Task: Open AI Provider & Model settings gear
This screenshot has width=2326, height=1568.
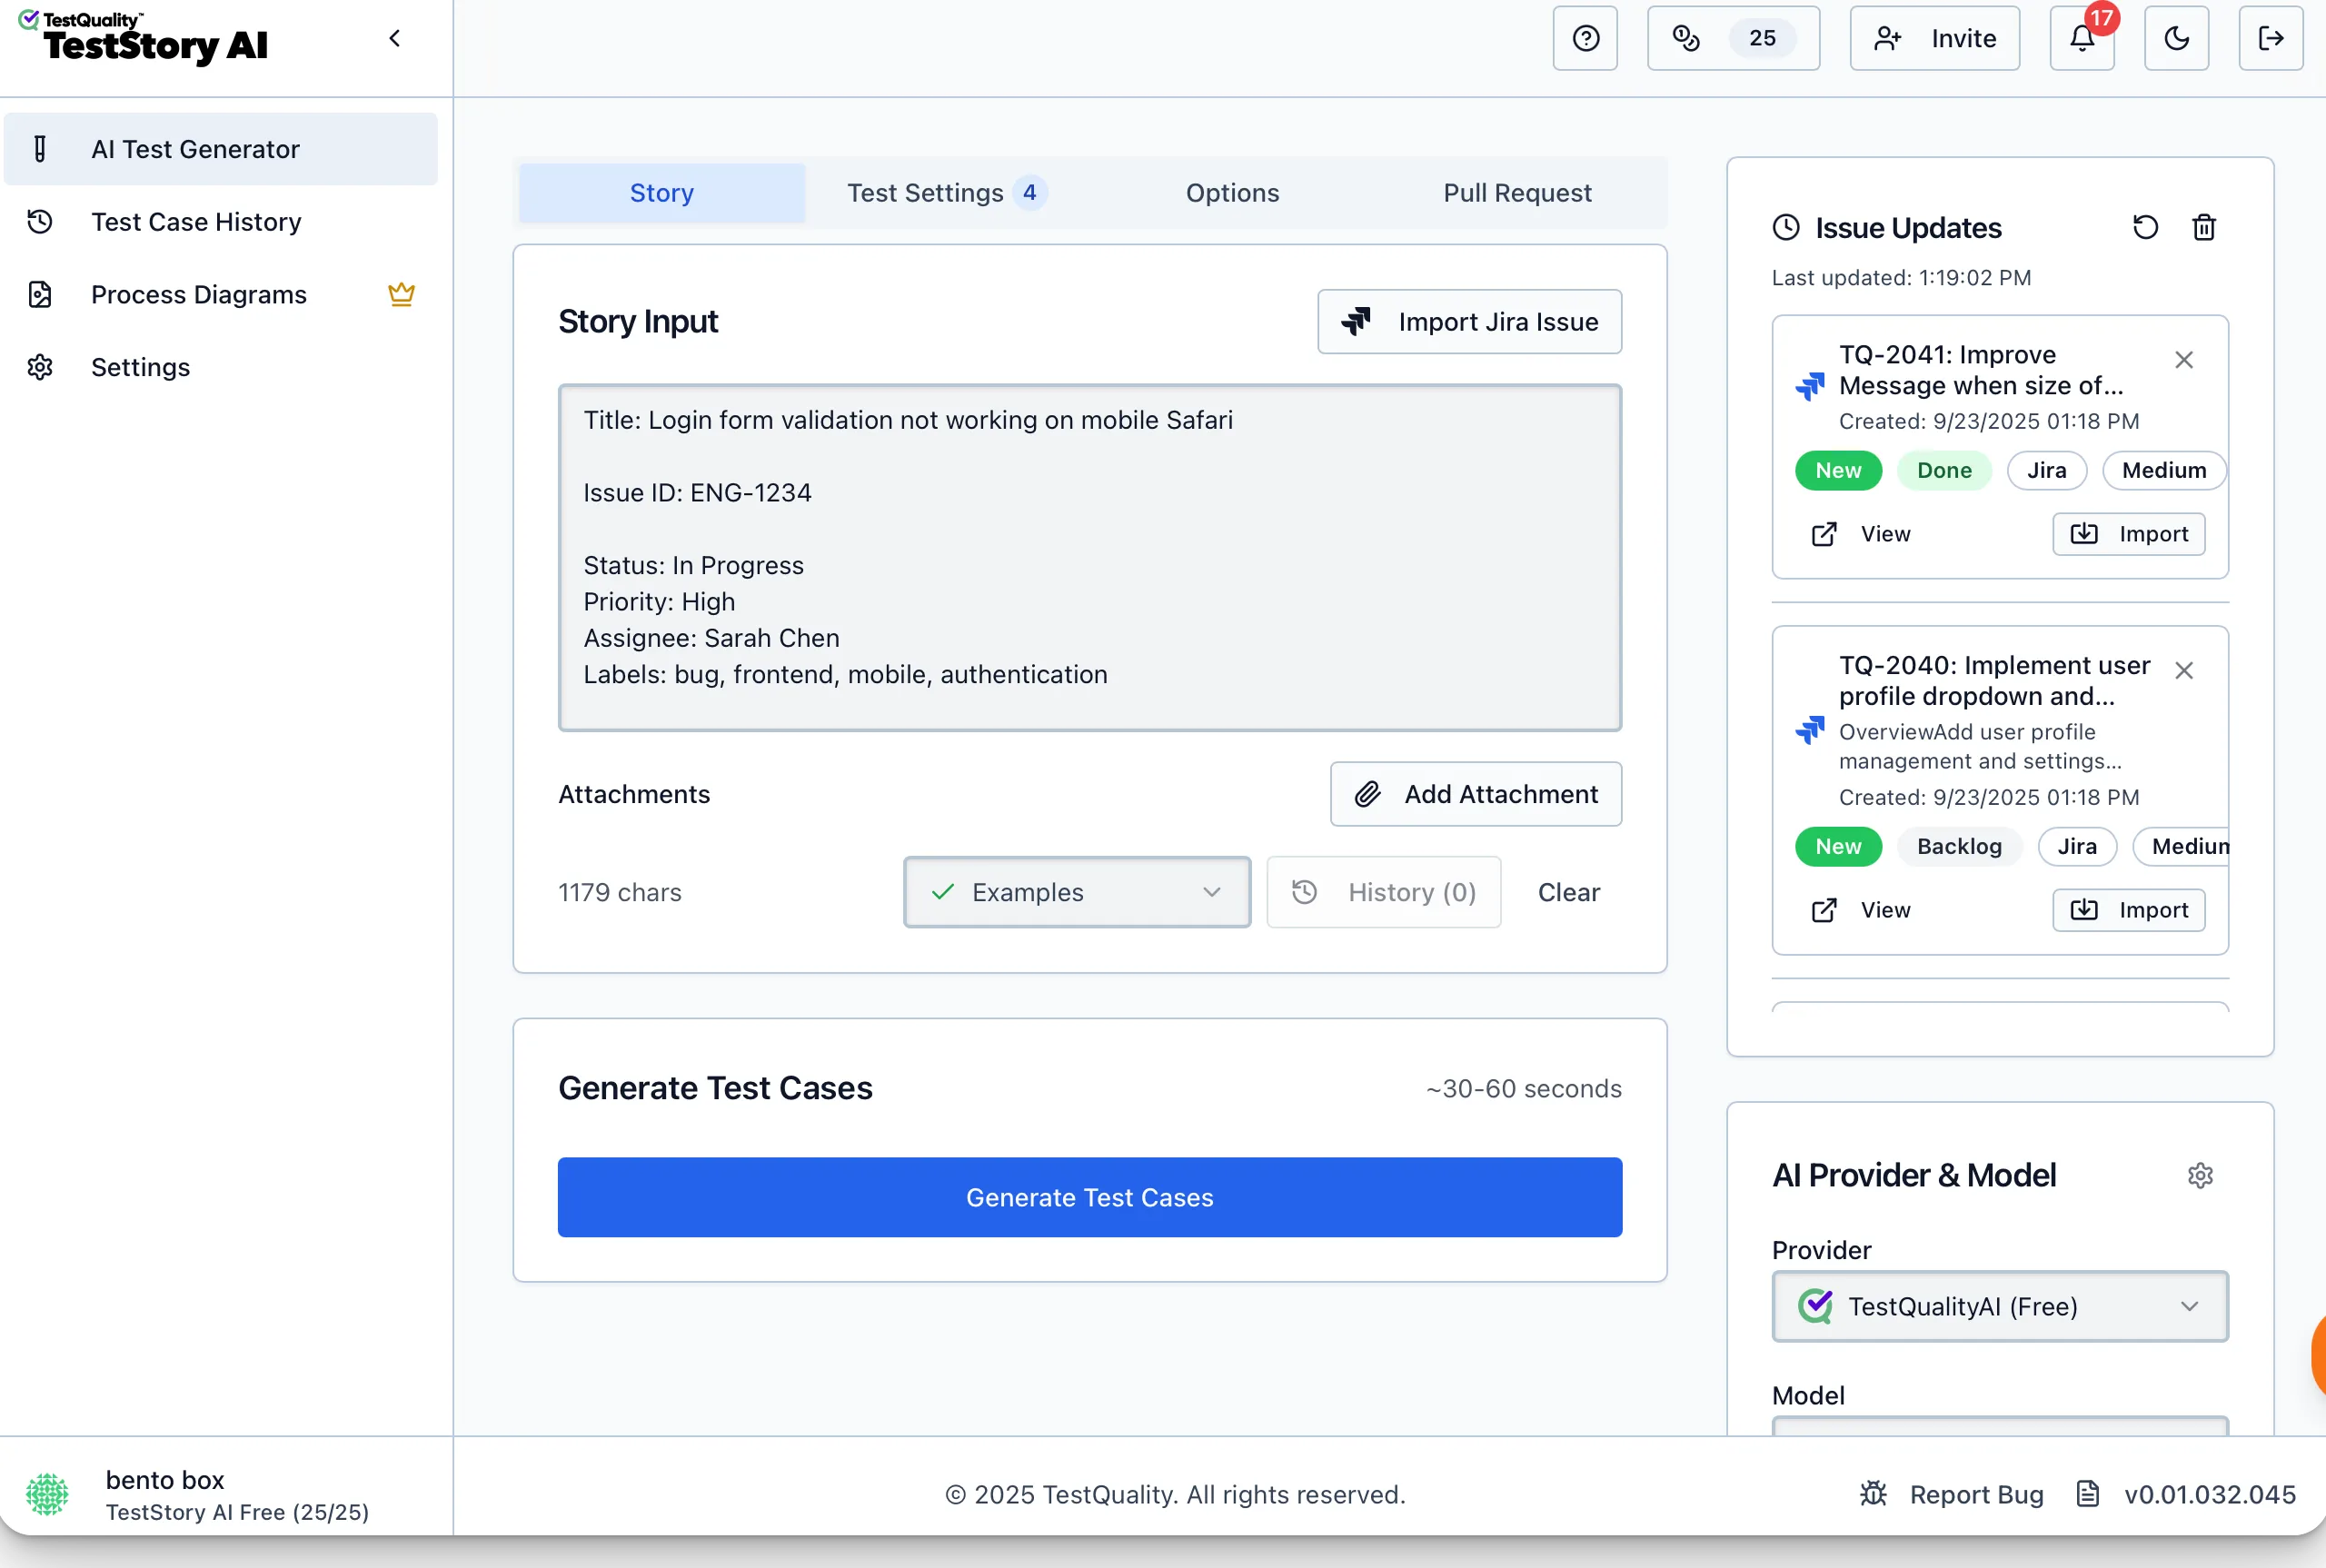Action: [x=2200, y=1176]
